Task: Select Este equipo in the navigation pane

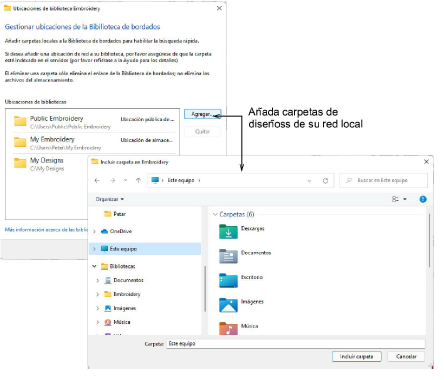Action: 123,249
